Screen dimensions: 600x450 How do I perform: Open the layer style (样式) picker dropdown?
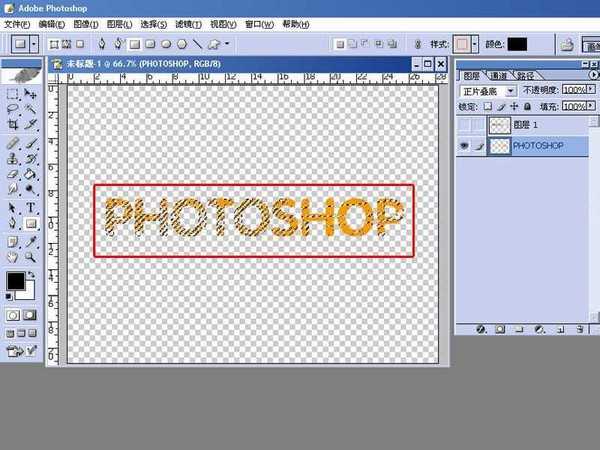[475, 44]
